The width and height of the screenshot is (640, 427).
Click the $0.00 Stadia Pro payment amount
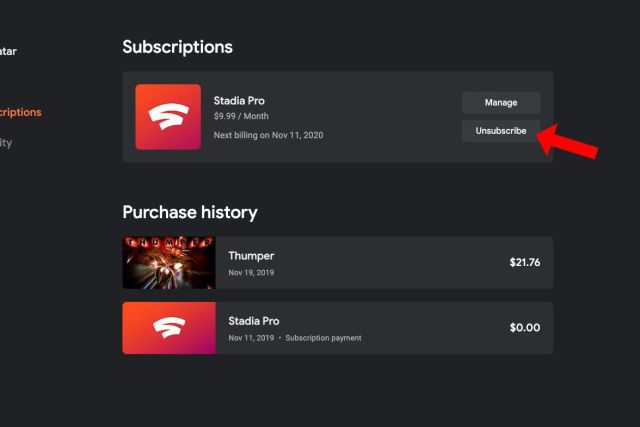[x=524, y=328]
